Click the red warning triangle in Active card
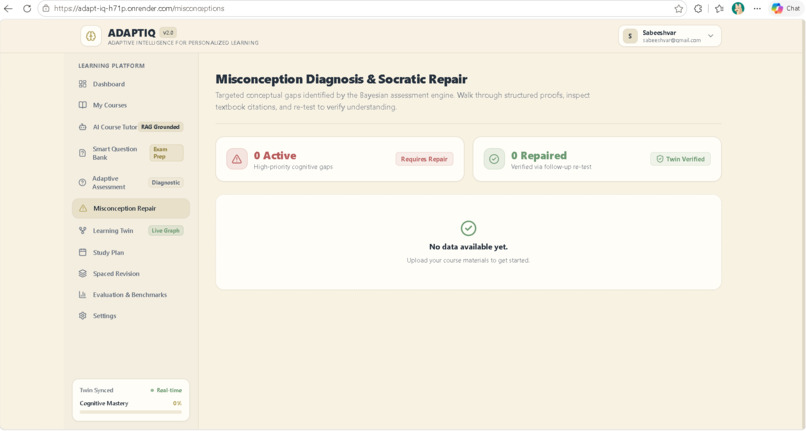The width and height of the screenshot is (806, 431). point(237,159)
